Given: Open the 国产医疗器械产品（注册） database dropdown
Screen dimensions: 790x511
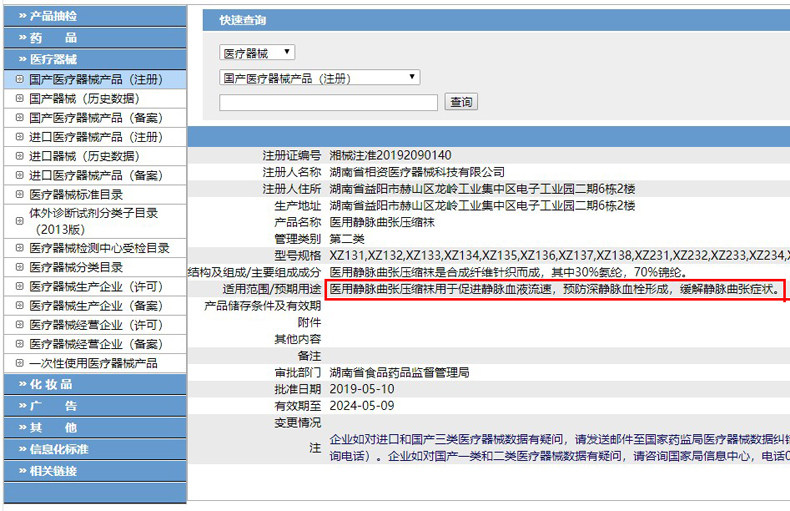Looking at the screenshot, I should [319, 78].
